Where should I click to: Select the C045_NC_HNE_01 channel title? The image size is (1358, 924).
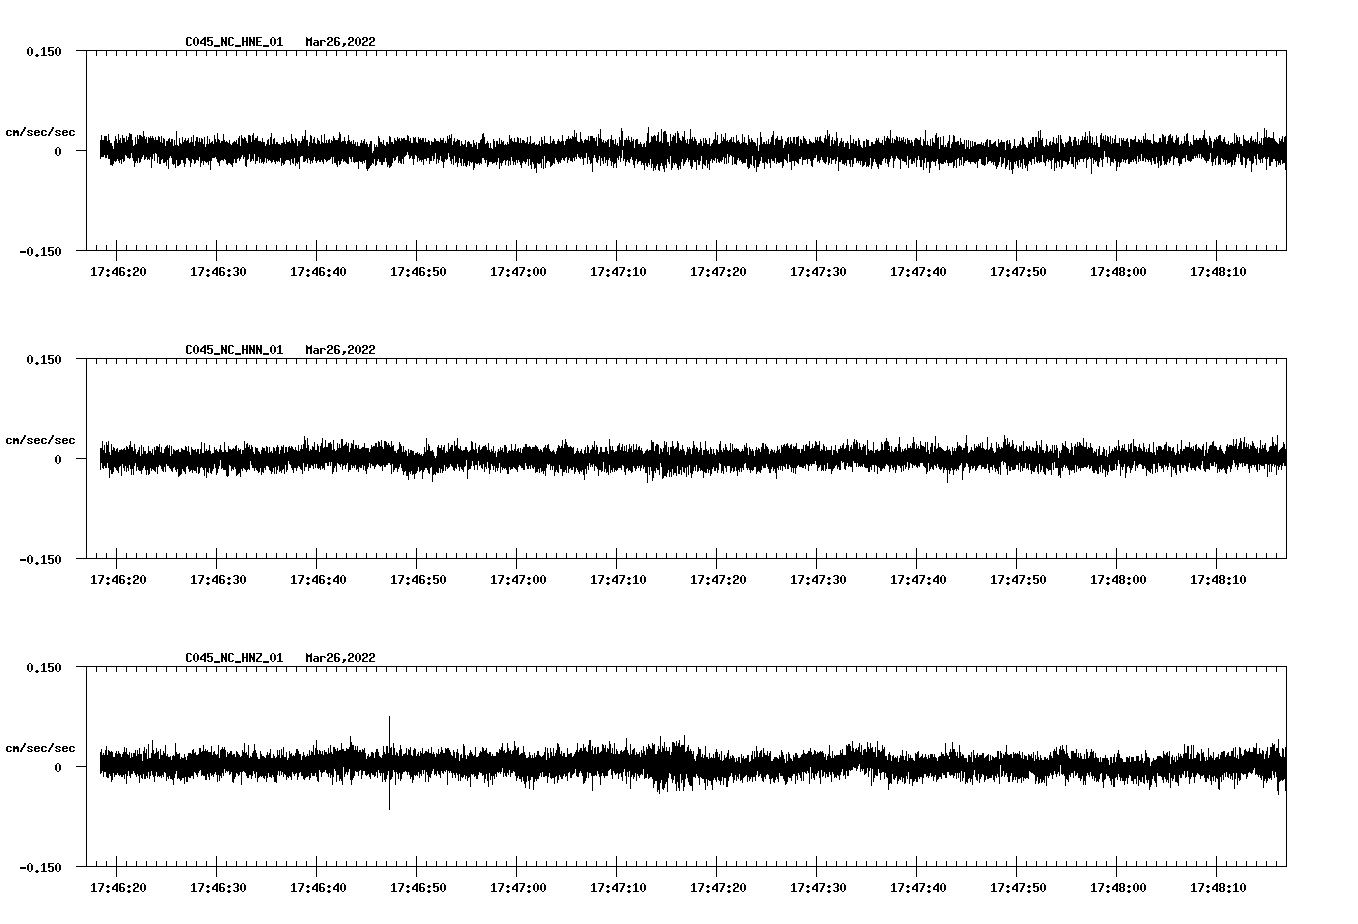coord(234,42)
